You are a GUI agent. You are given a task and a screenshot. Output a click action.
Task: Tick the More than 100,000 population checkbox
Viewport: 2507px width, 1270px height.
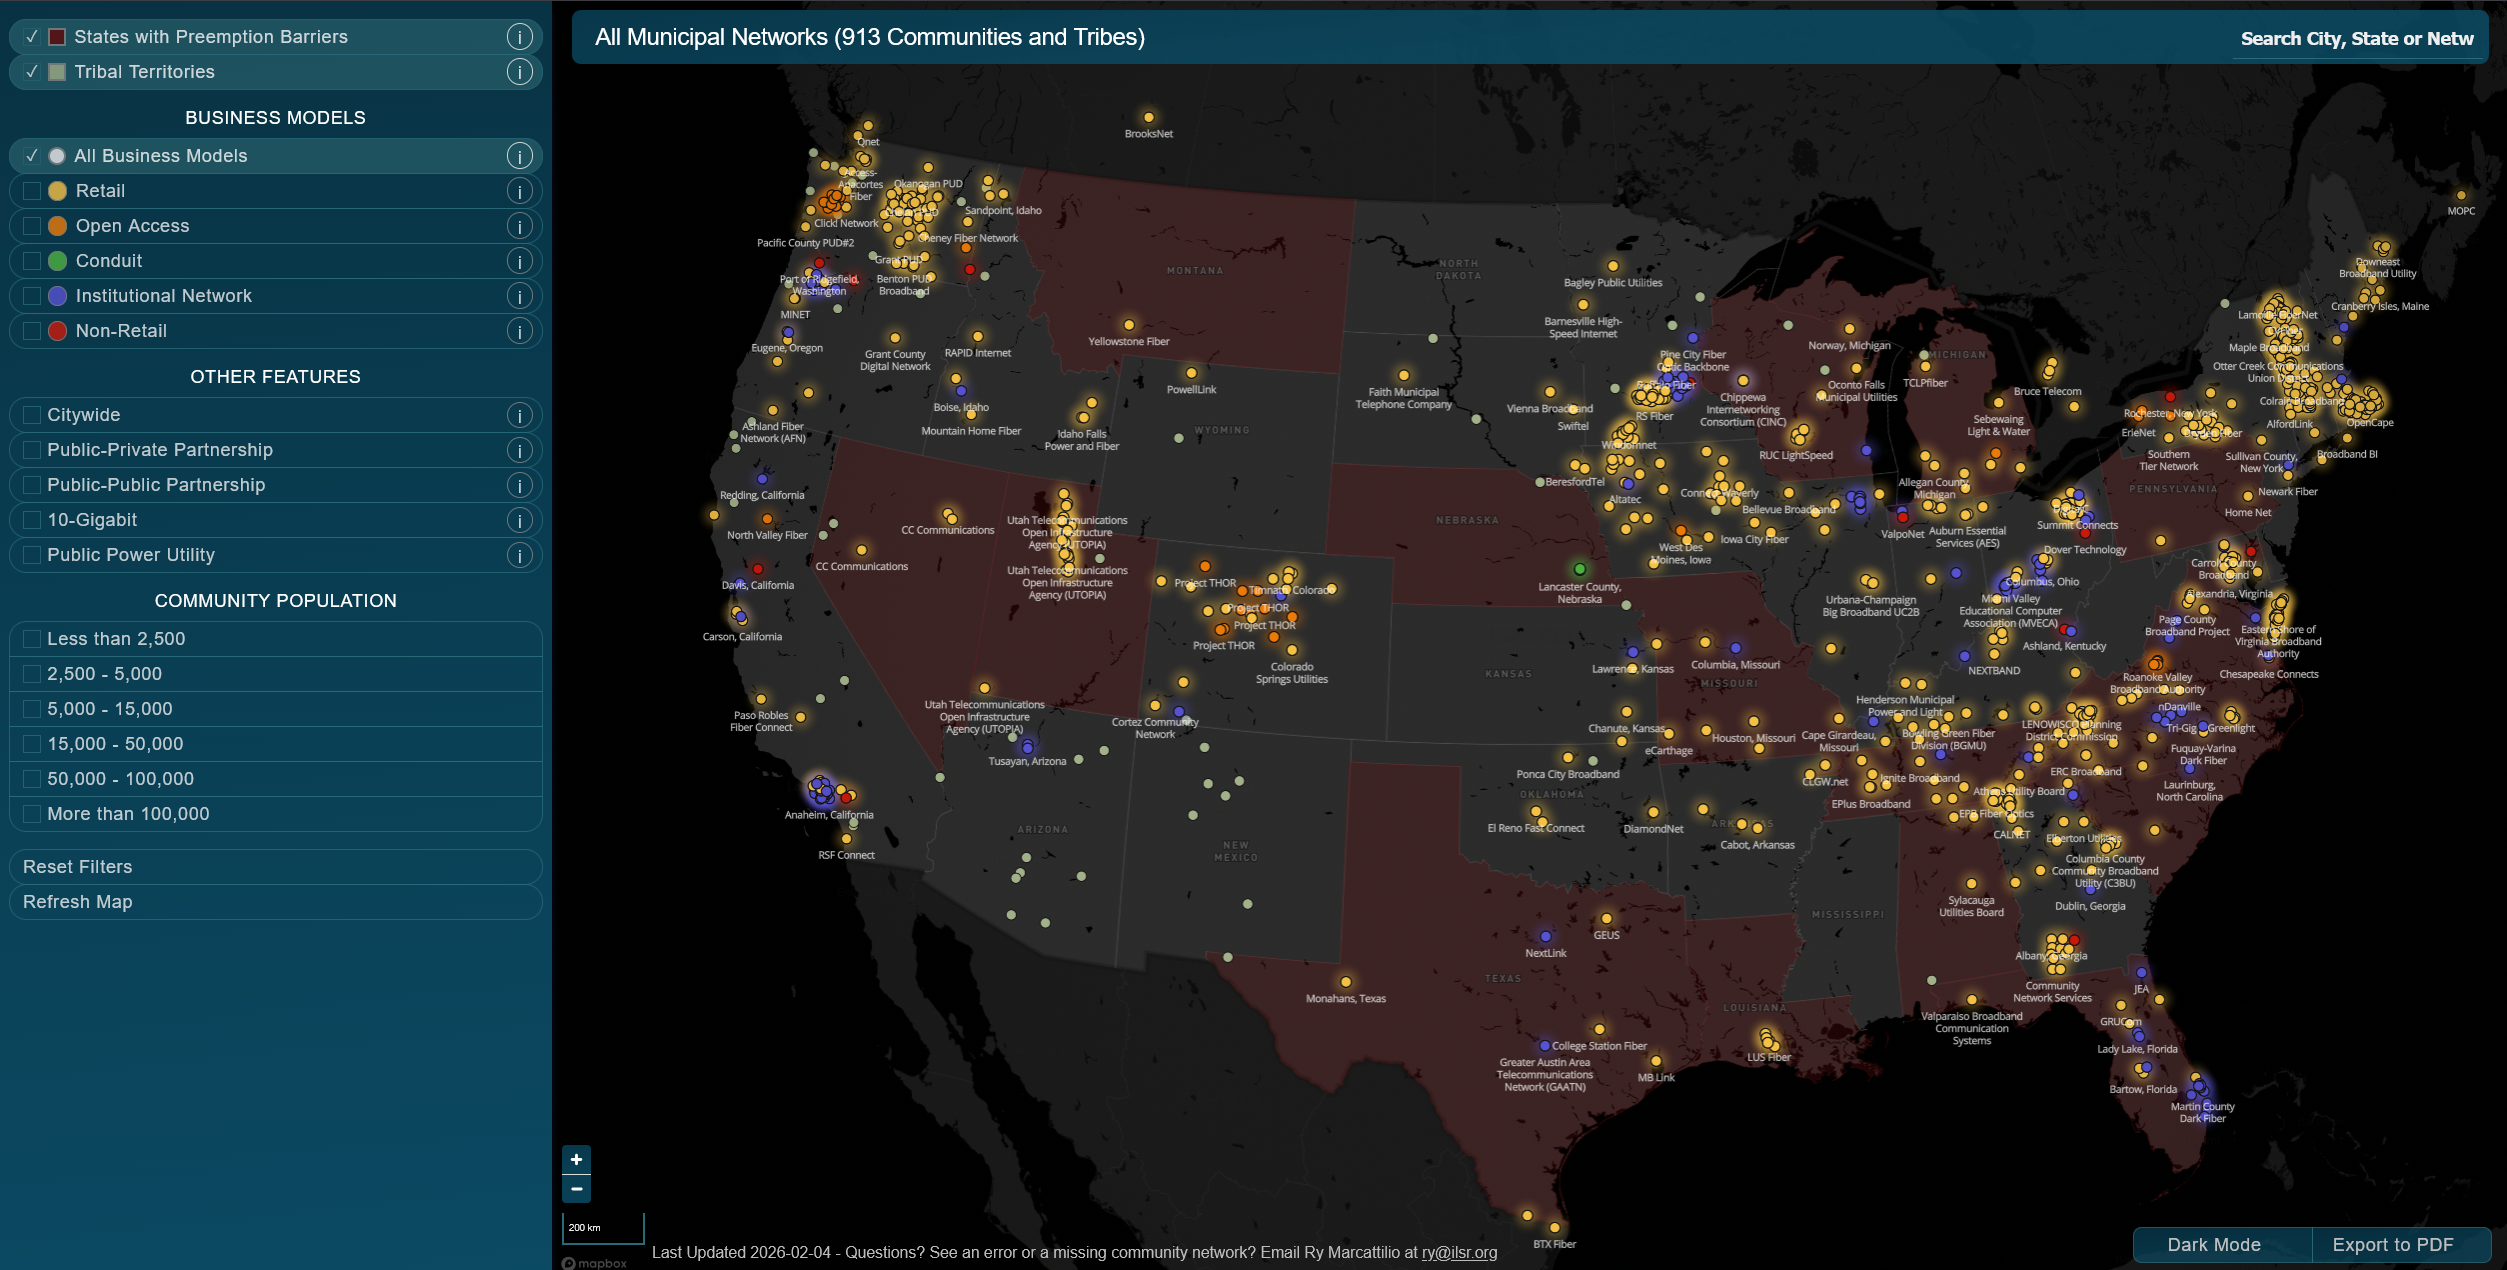click(32, 814)
